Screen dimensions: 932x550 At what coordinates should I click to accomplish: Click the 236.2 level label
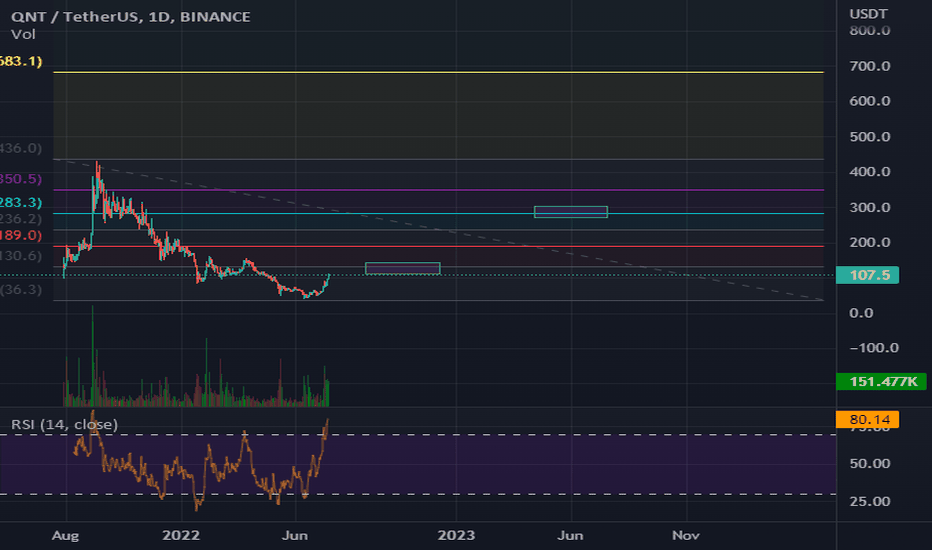(x=21, y=219)
